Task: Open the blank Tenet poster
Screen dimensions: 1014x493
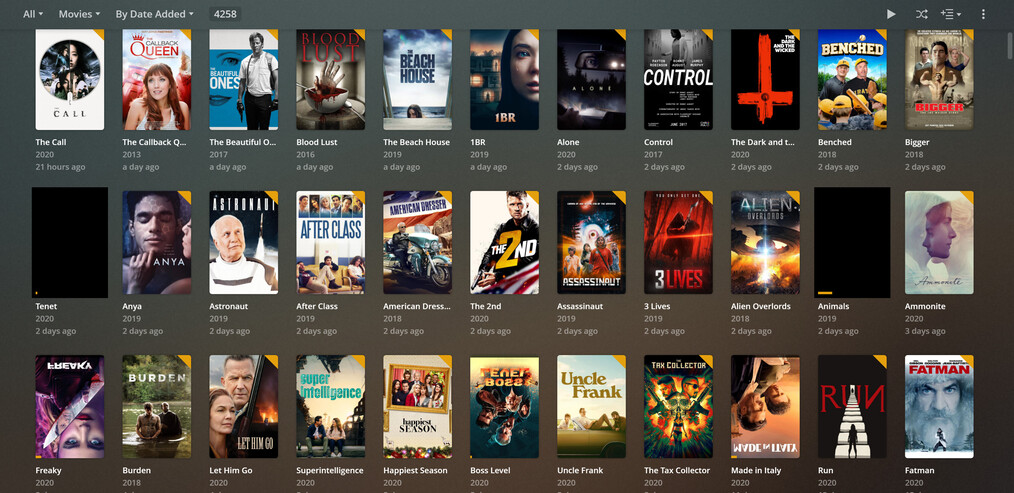Action: tap(70, 243)
